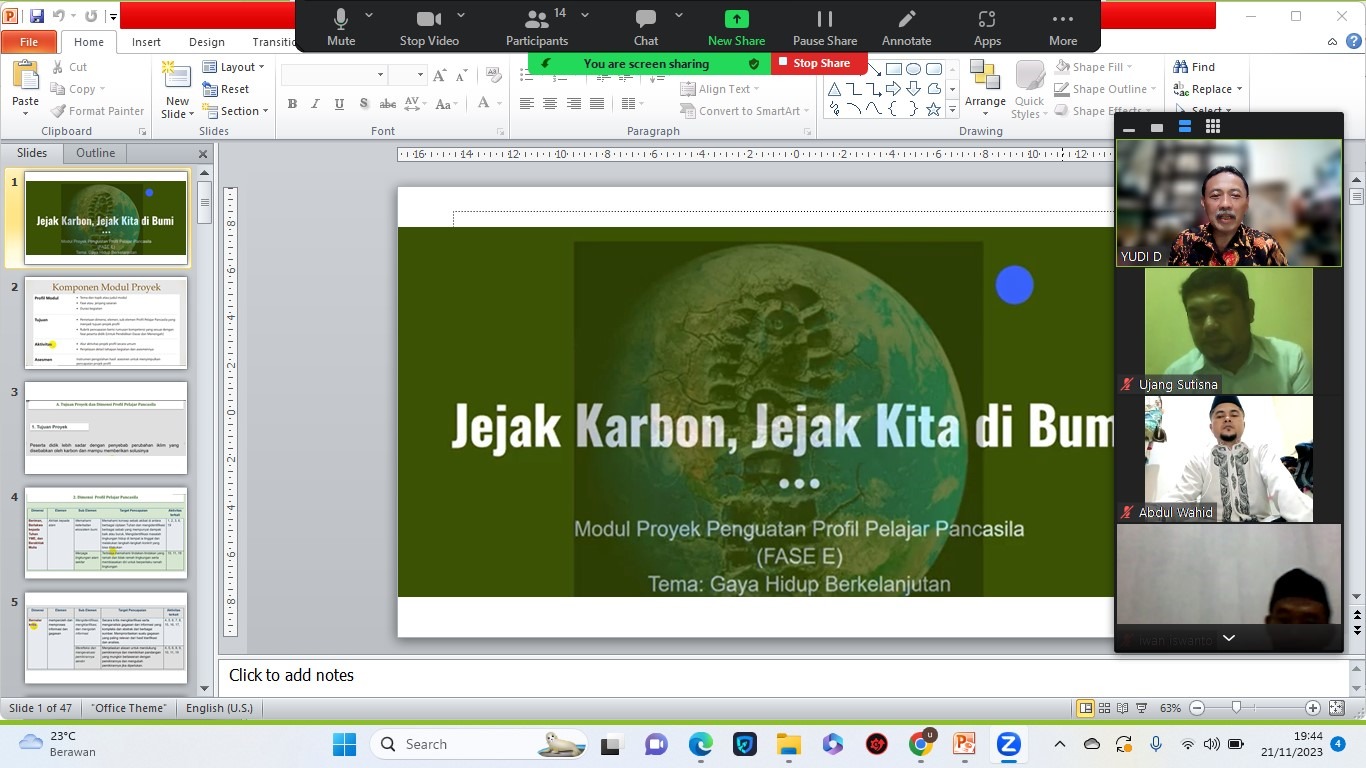Toggle text Shadow formatting

pos(363,104)
